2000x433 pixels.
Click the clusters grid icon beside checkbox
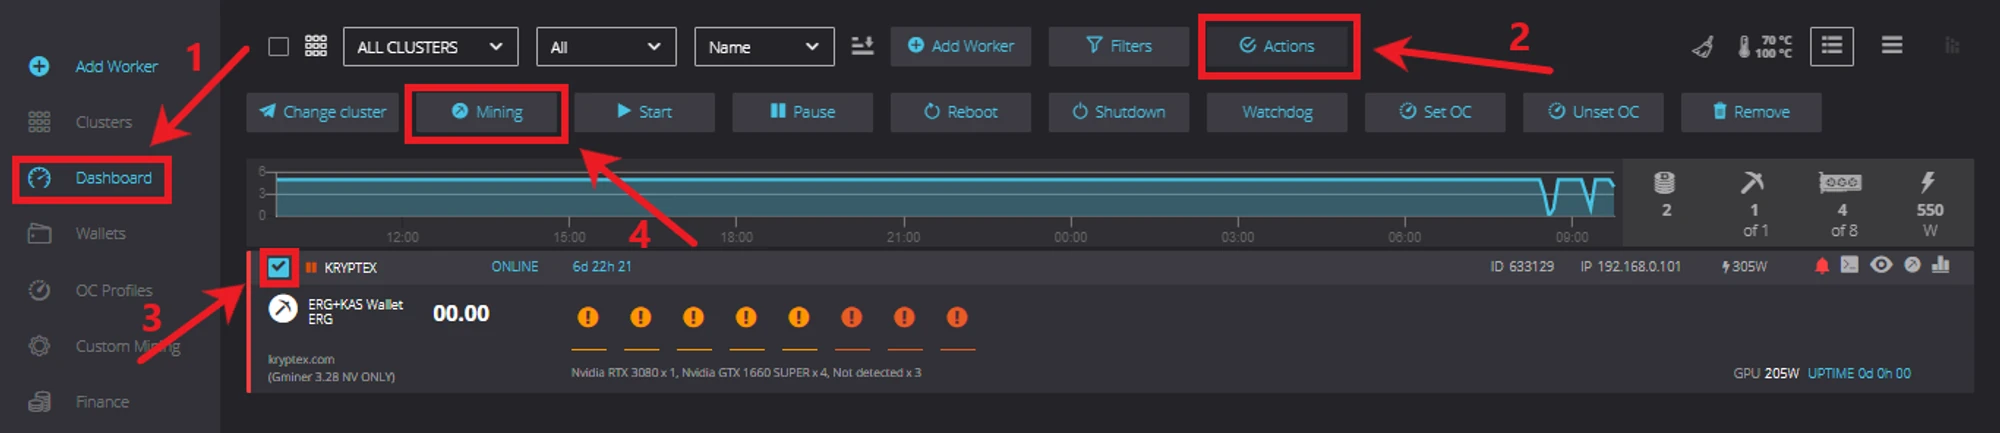coord(316,46)
